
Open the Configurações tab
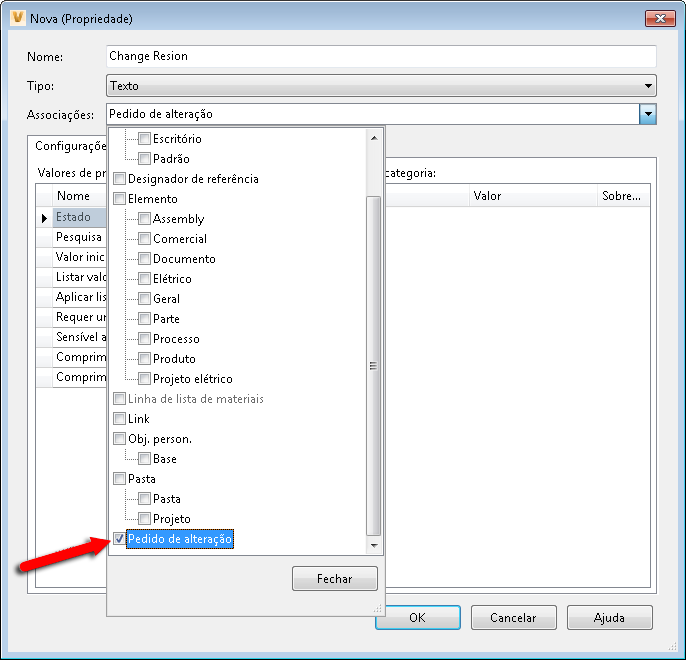70,146
